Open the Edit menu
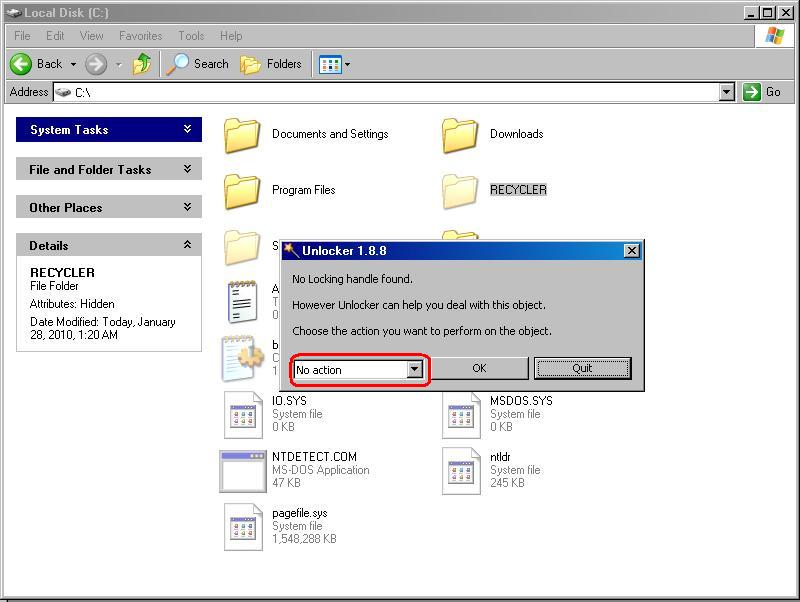 click(x=55, y=36)
